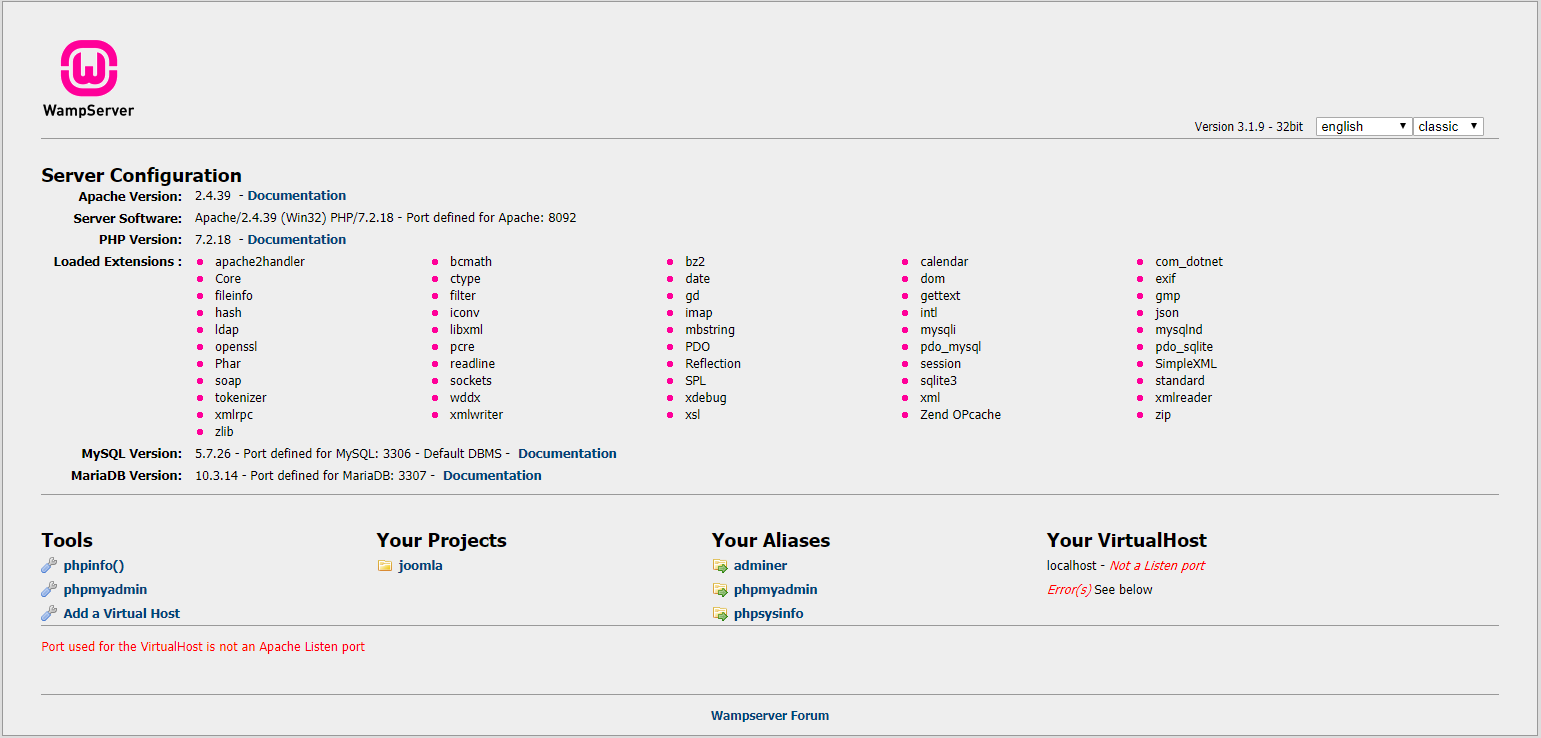1541x738 pixels.
Task: Click the bcmath extension entry
Action: pos(471,262)
